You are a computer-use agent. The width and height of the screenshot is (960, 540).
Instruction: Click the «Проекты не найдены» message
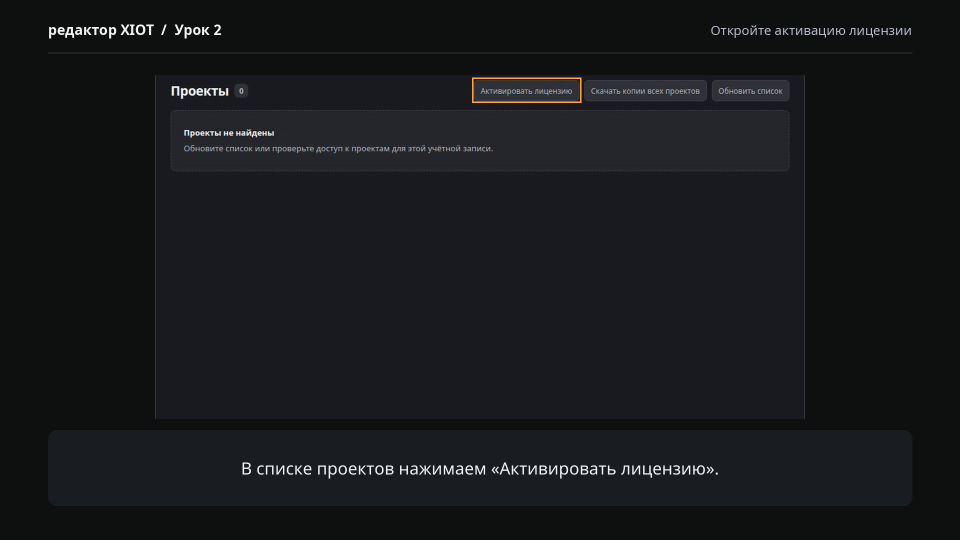[x=229, y=133]
